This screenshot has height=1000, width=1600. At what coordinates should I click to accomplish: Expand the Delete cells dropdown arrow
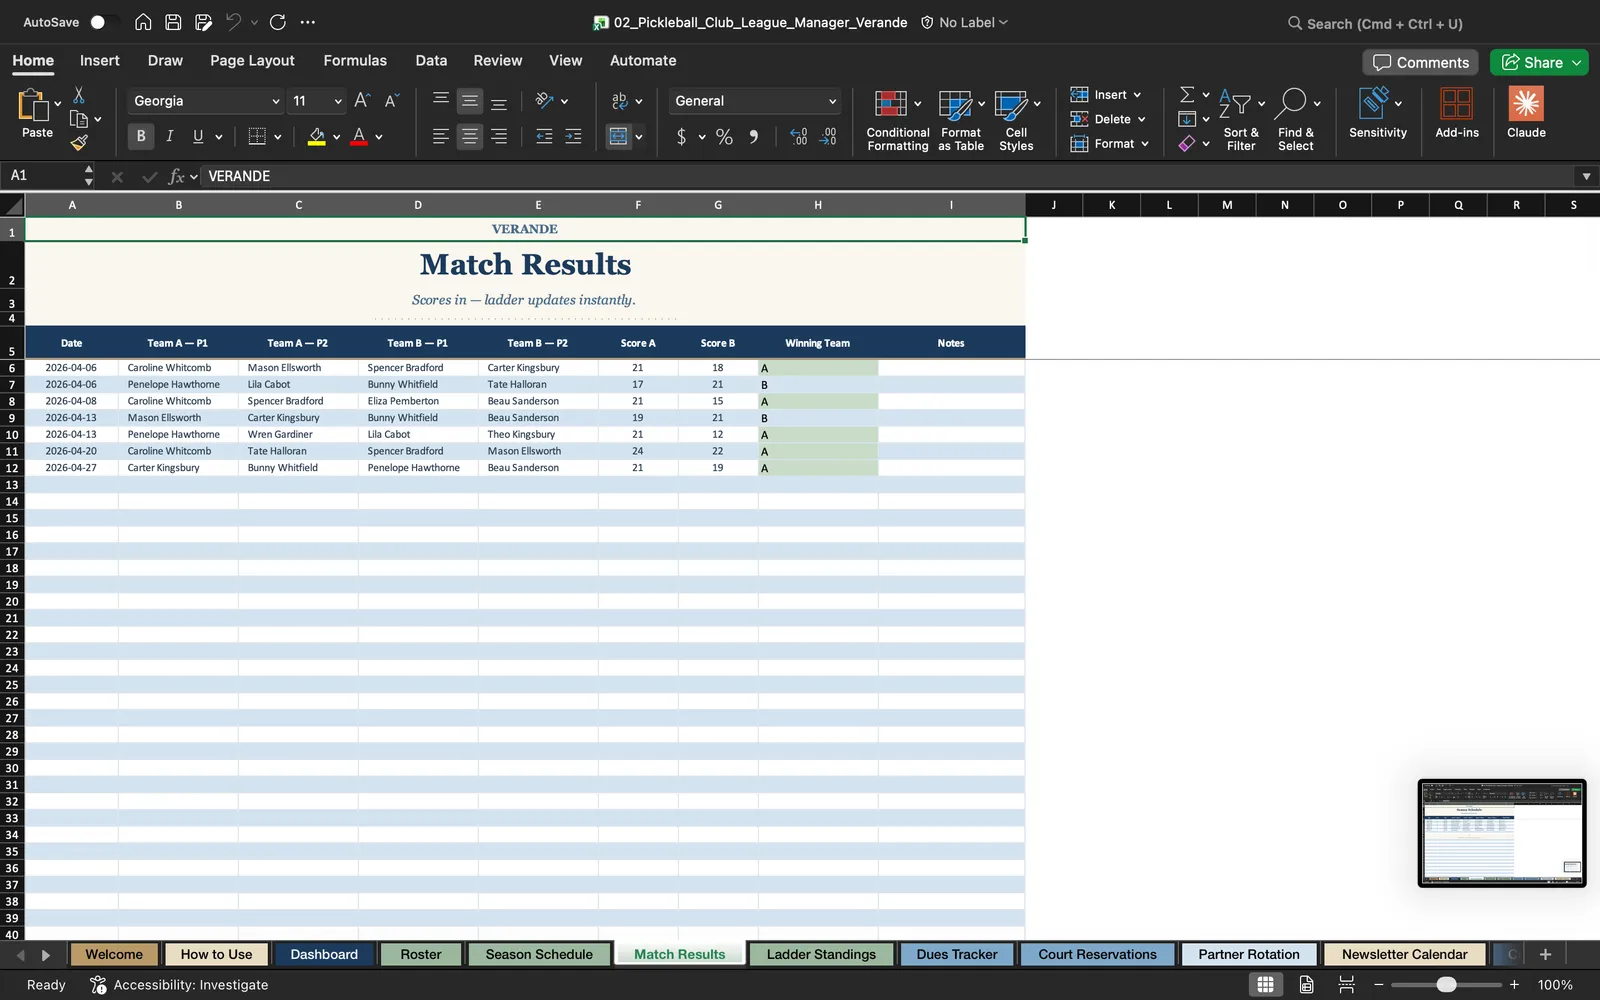1141,119
